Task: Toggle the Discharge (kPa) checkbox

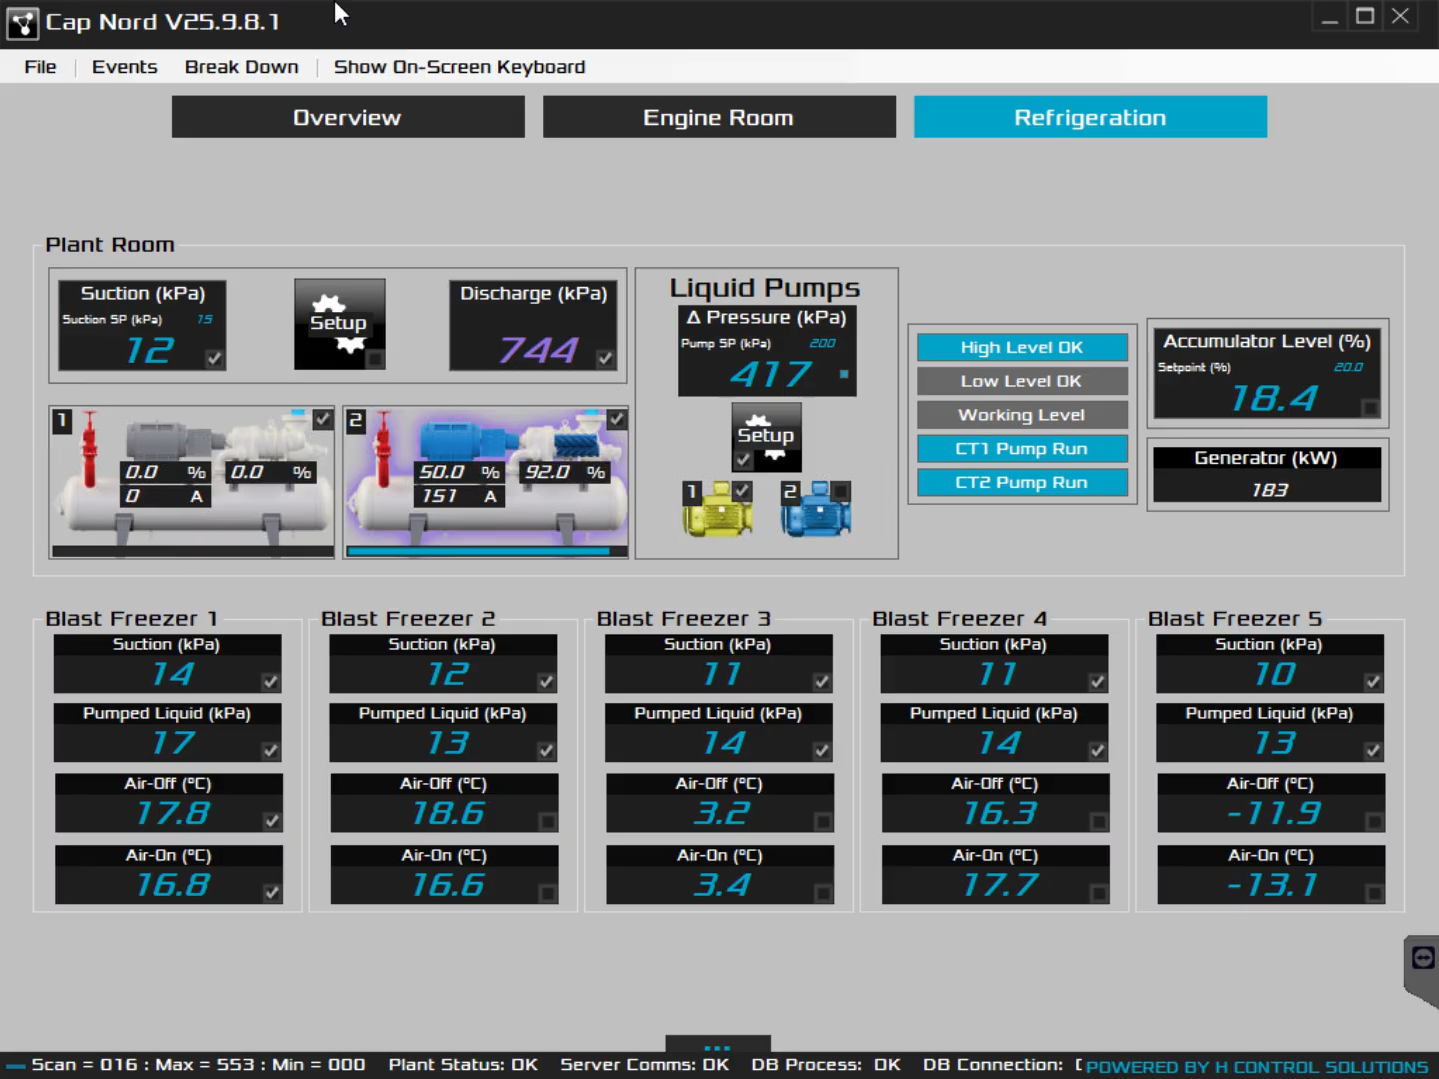Action: 605,358
